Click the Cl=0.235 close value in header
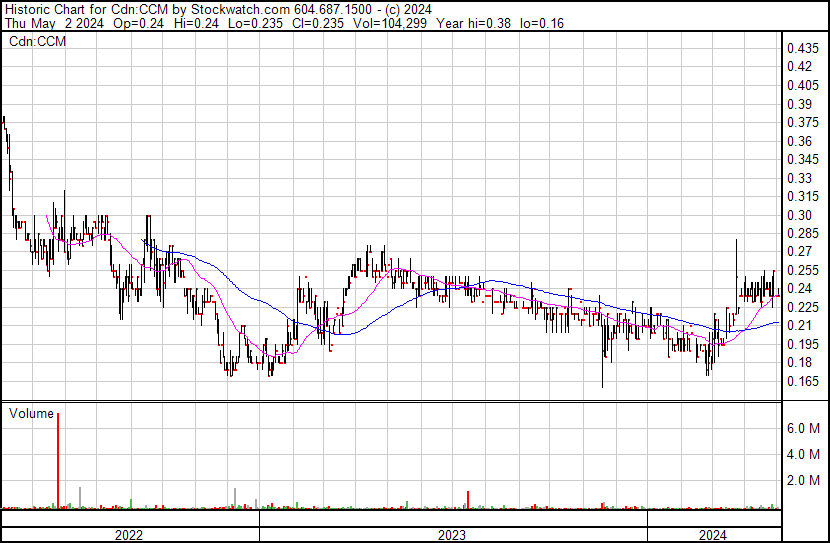This screenshot has width=830, height=543. click(x=318, y=23)
